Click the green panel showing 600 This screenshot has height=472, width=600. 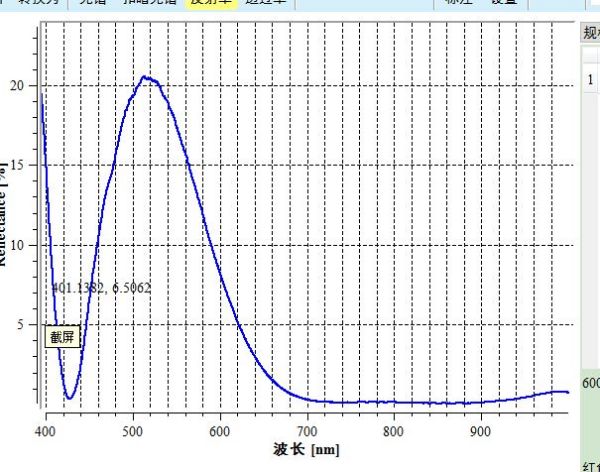pos(591,385)
